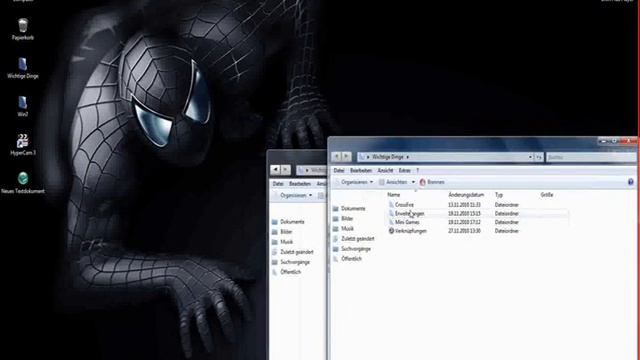Viewport: 640px width, 360px height.
Task: Open Ansicht menu in the front window
Action: point(385,170)
